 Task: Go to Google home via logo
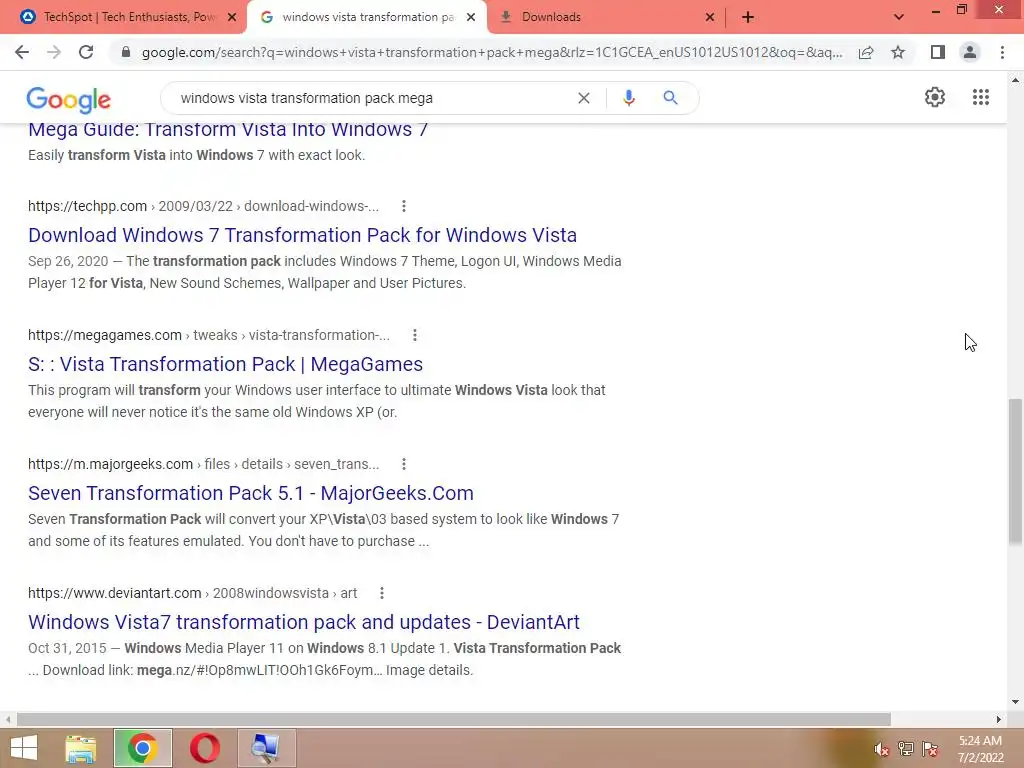pos(69,99)
